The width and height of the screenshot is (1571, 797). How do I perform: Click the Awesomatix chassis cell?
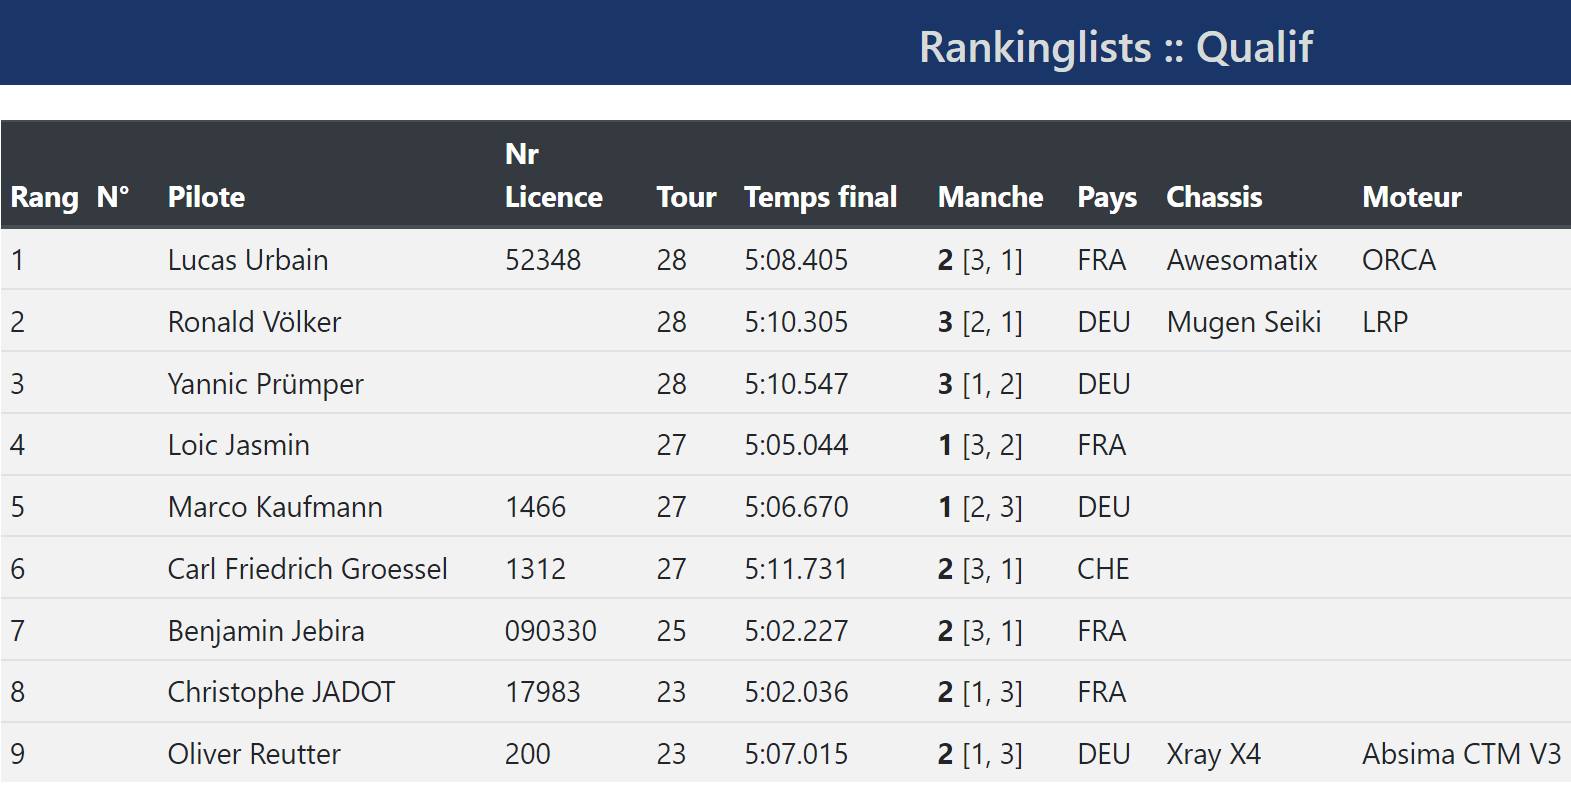pyautogui.click(x=1242, y=260)
